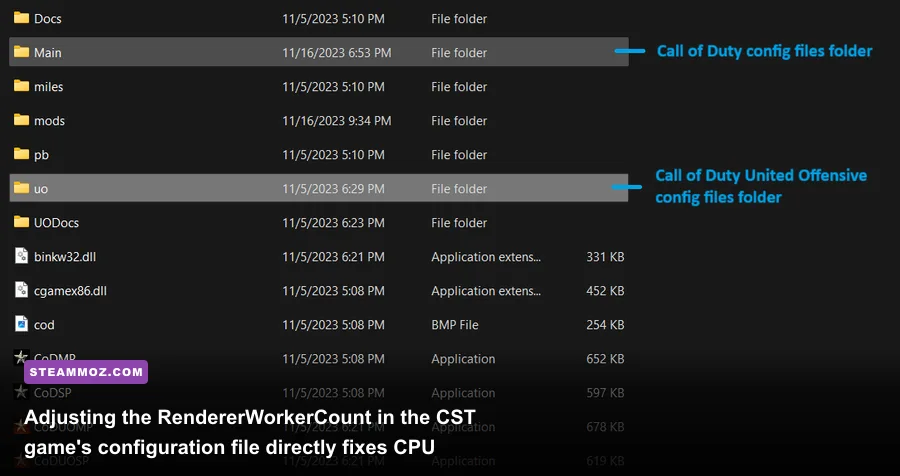Click the 452 KB size value

605,291
